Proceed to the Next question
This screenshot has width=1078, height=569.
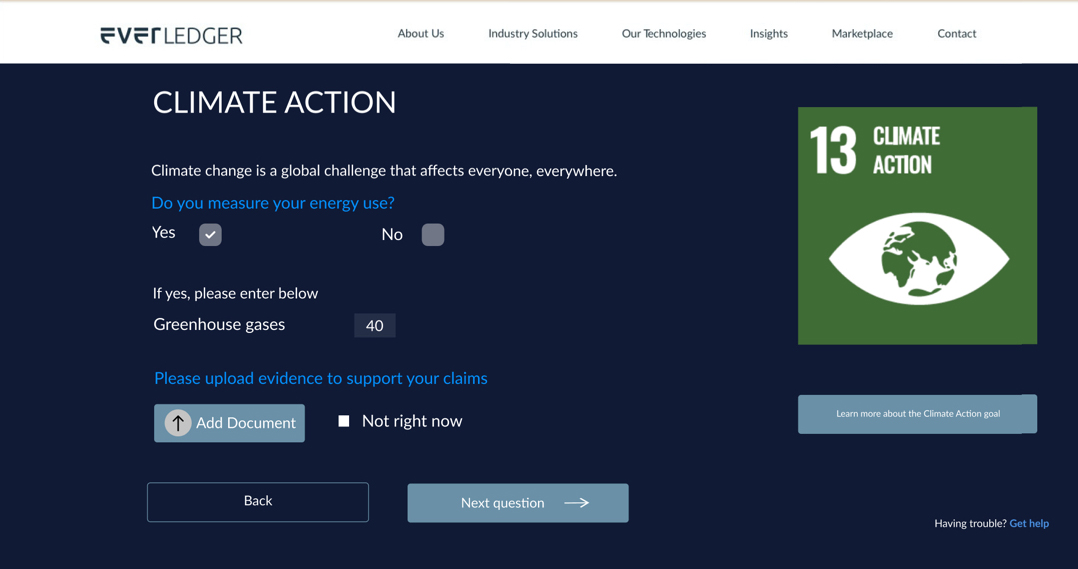tap(518, 503)
